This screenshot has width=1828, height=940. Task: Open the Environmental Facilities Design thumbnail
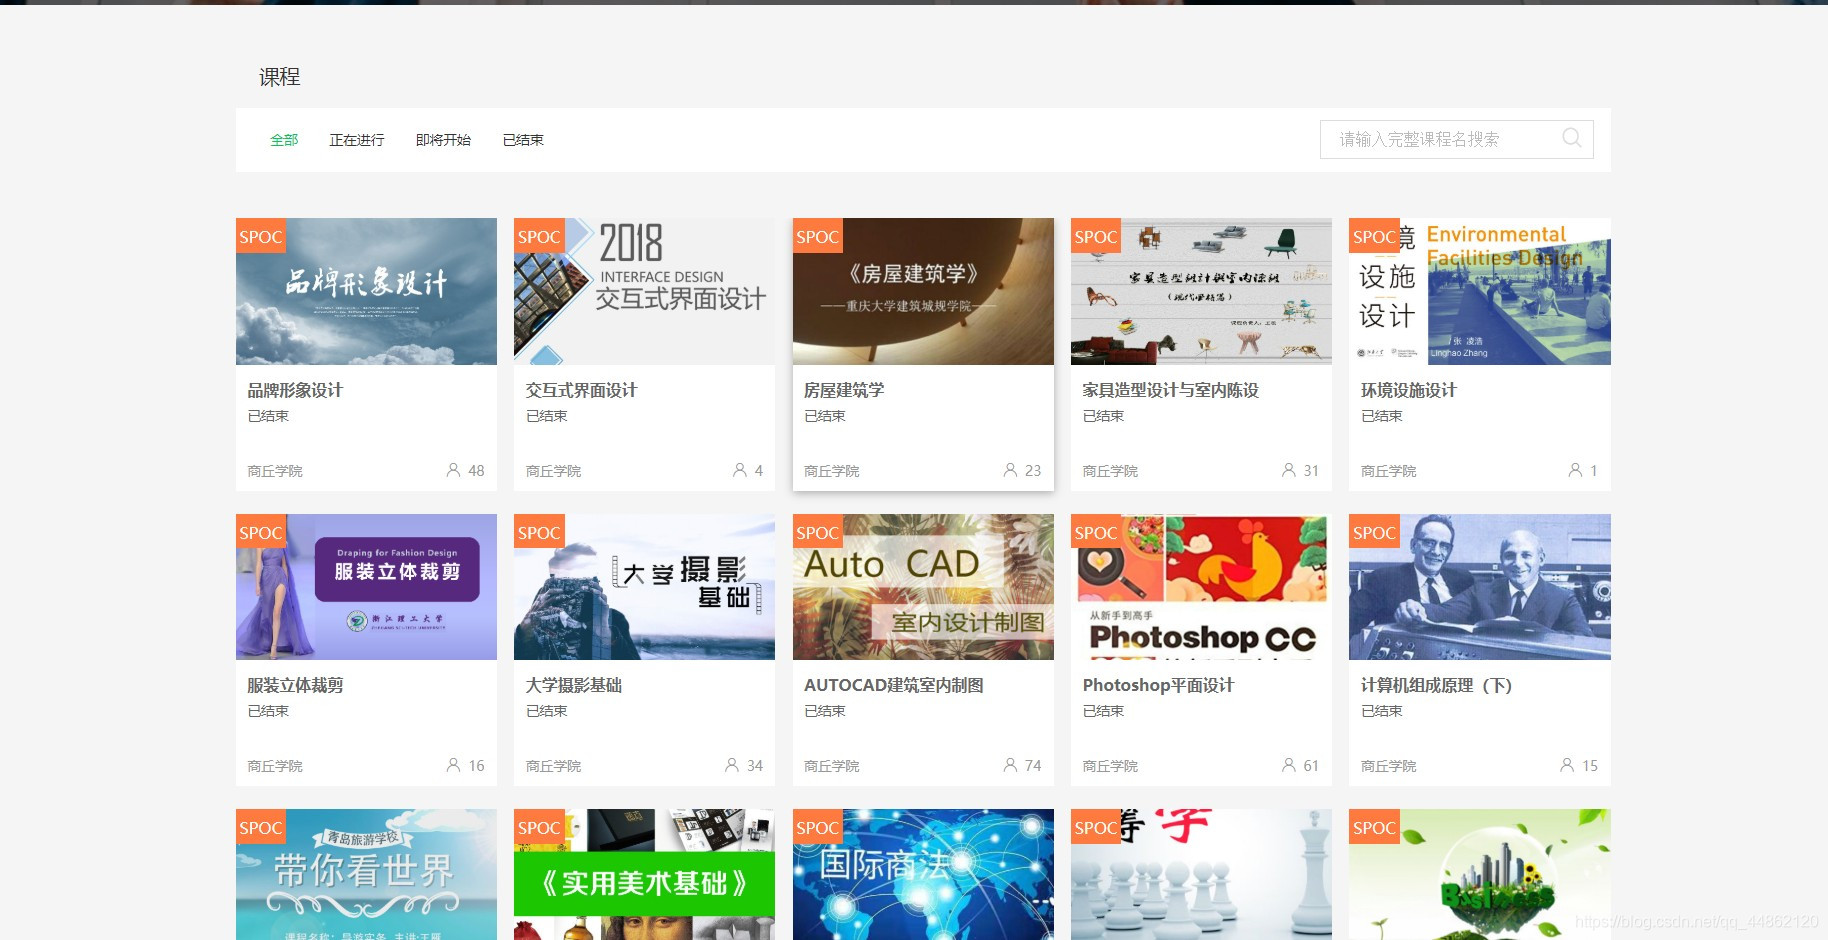tap(1480, 291)
